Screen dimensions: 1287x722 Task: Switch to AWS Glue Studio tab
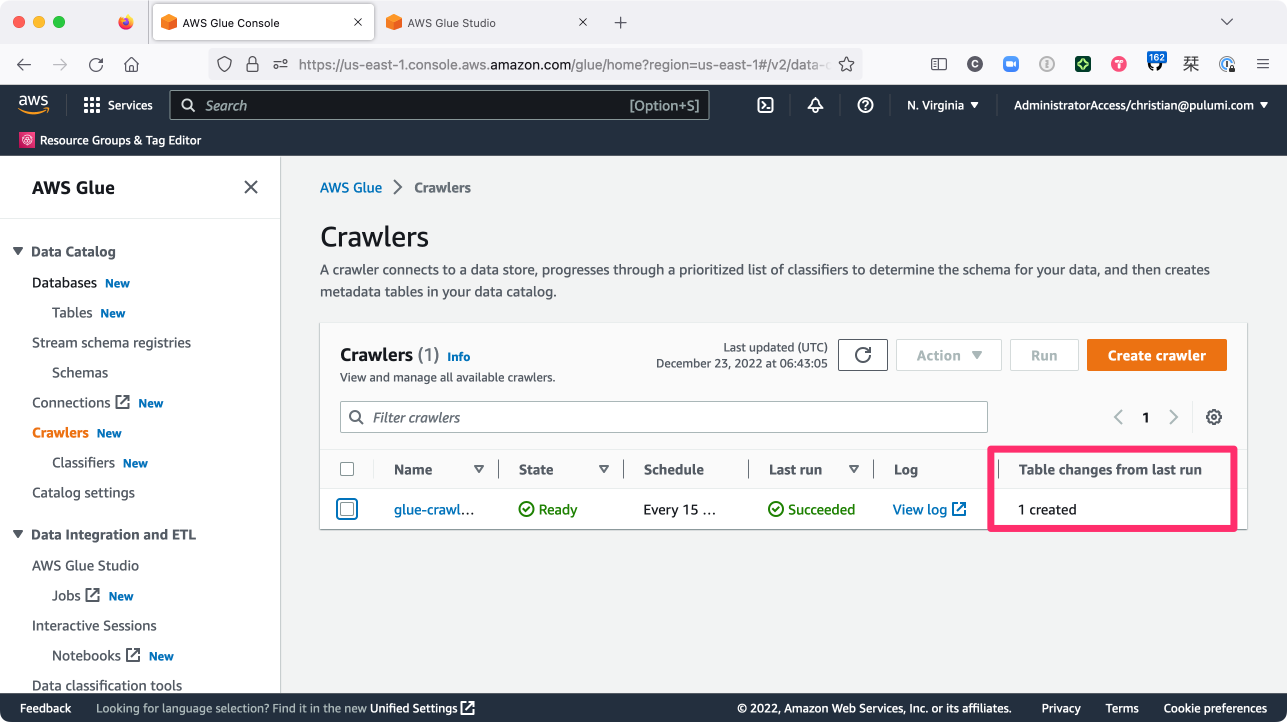pyautogui.click(x=487, y=22)
